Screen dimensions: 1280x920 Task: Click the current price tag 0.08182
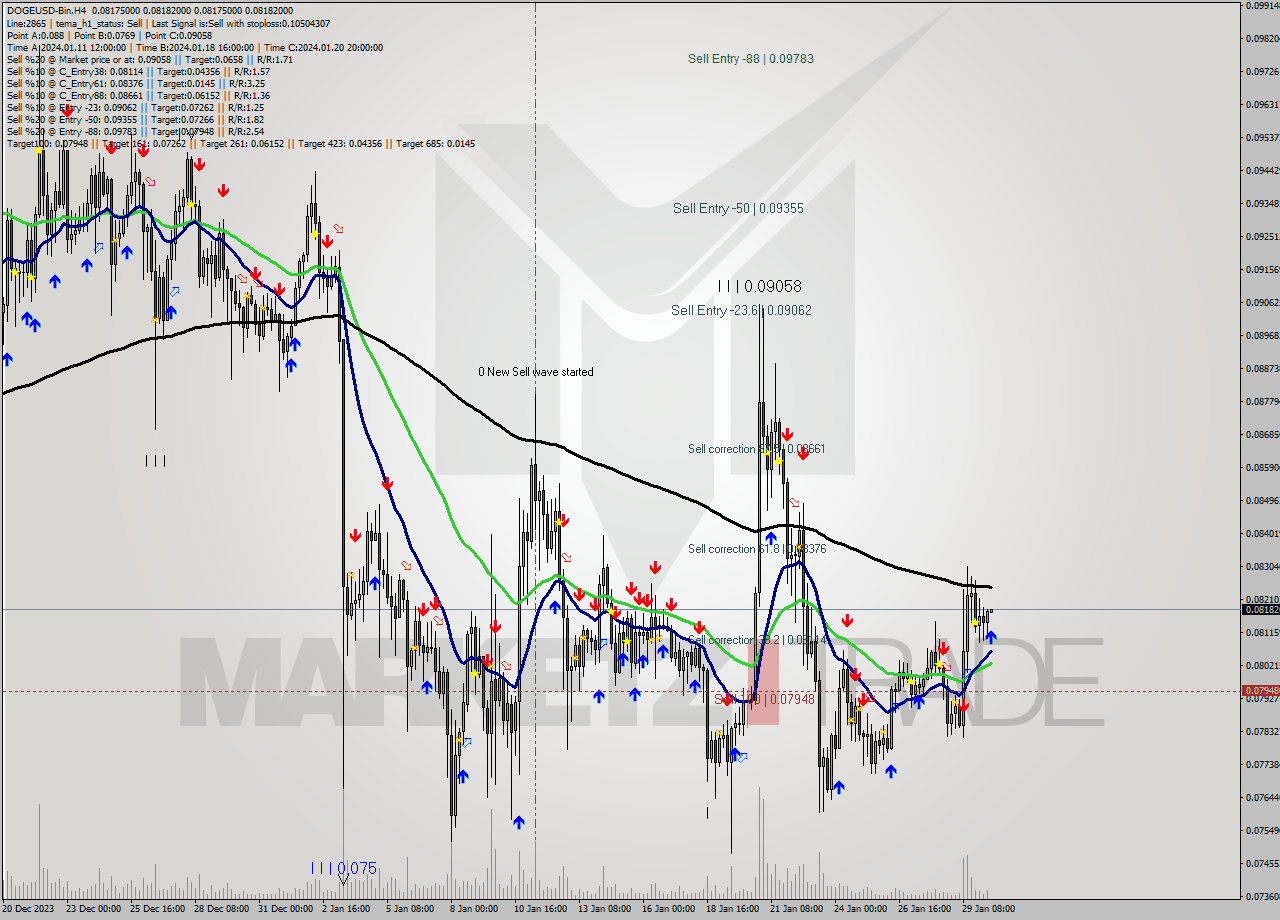pyautogui.click(x=1260, y=609)
